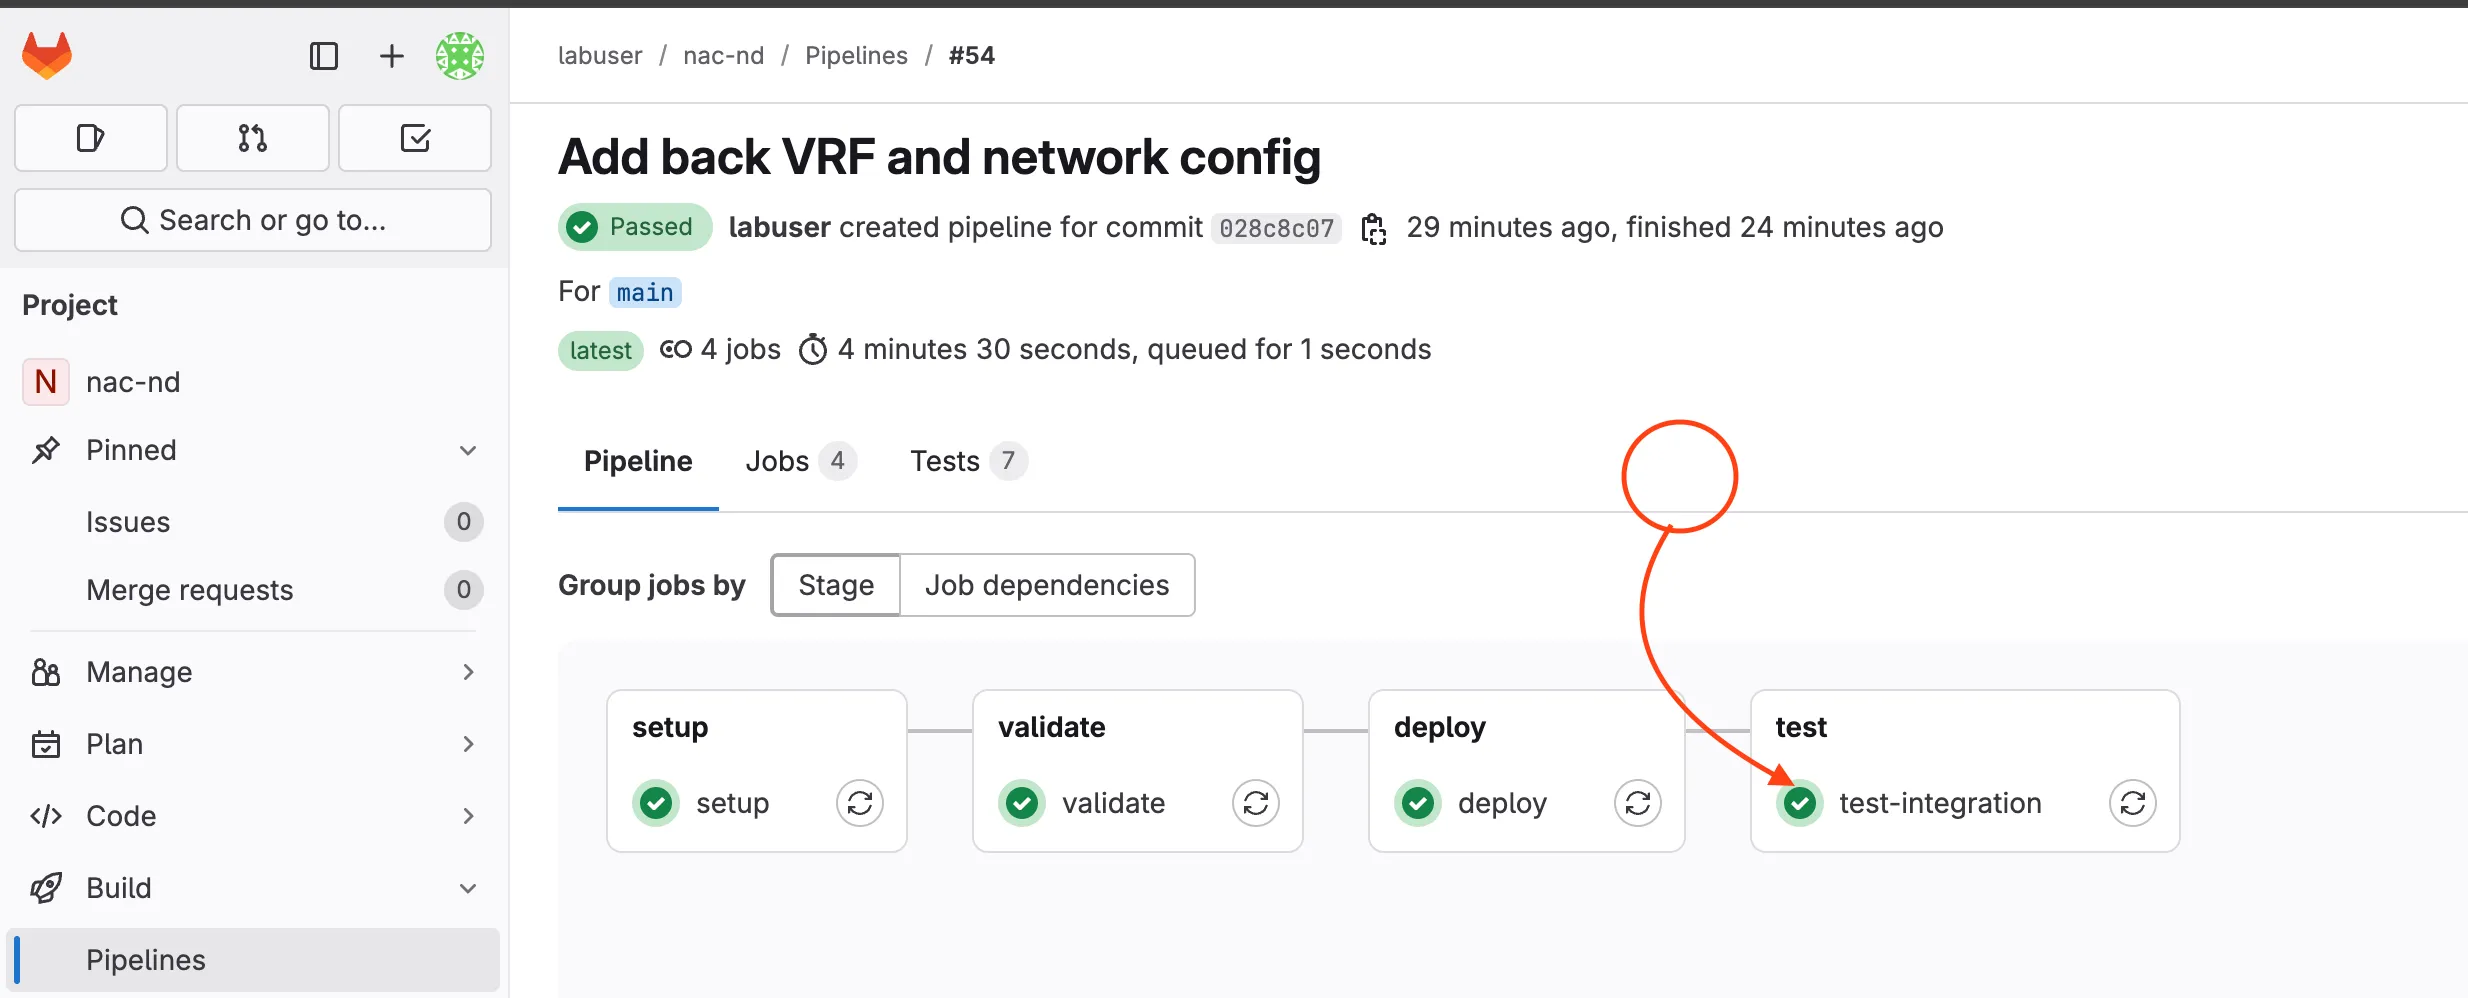2468x998 pixels.
Task: Click the labuser breadcrumb link
Action: (599, 55)
